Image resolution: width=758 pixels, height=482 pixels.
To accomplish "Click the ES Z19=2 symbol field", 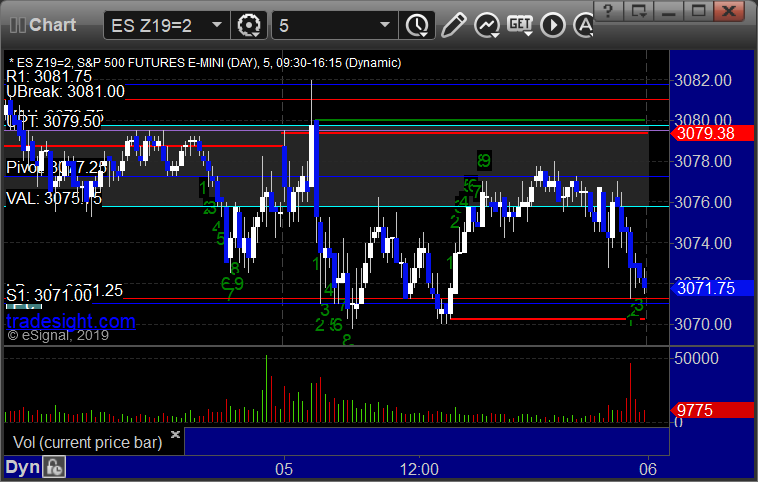I will [167, 25].
